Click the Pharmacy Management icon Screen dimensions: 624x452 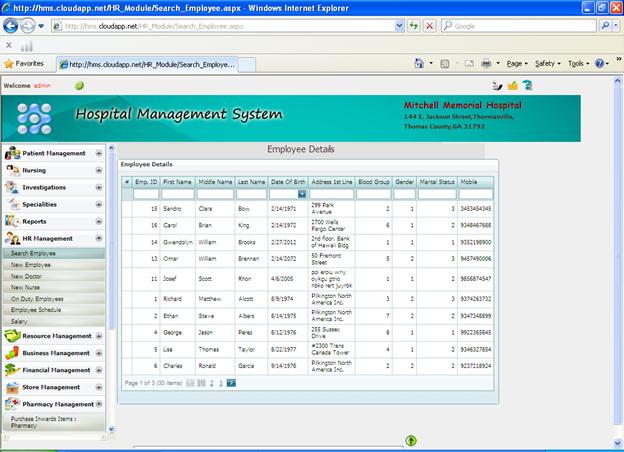click(13, 404)
